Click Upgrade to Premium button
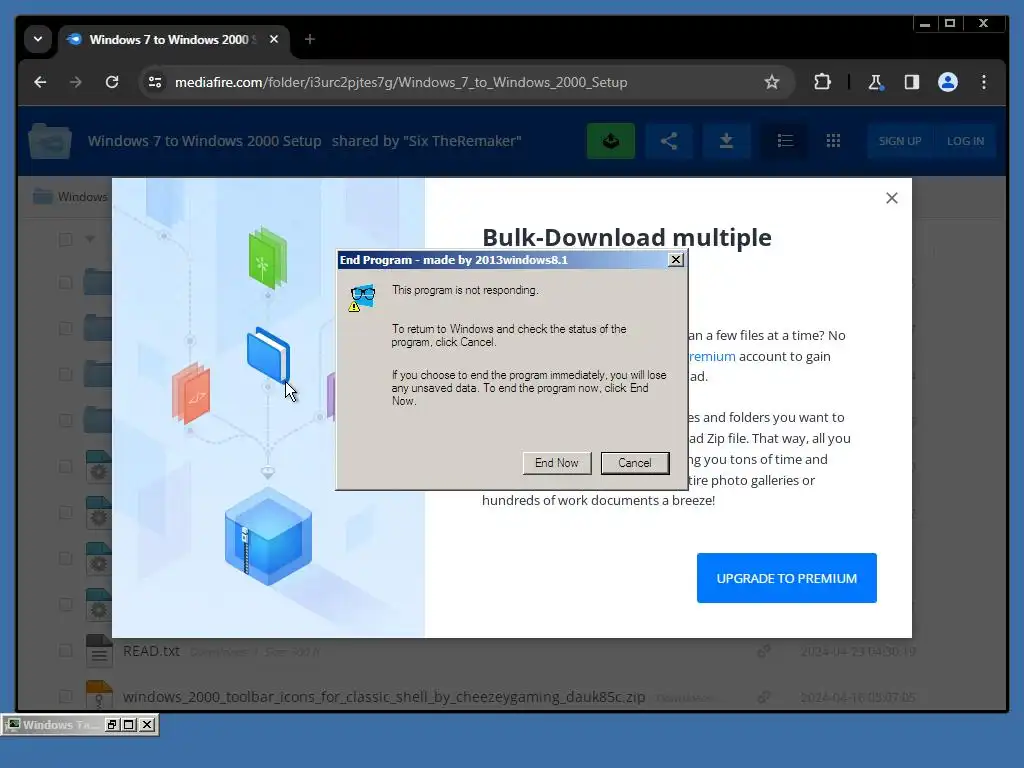This screenshot has height=768, width=1024. click(786, 578)
